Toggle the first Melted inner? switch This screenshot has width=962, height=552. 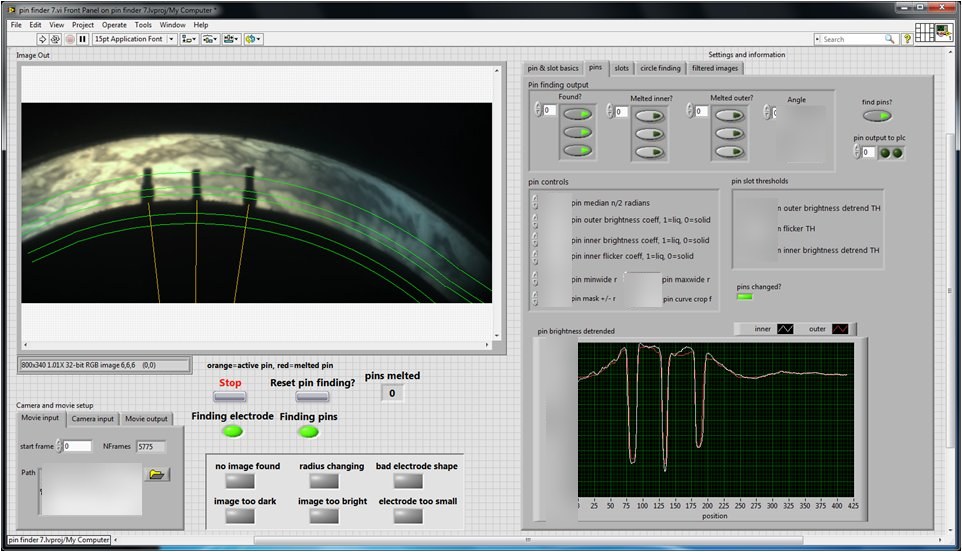pyautogui.click(x=650, y=116)
